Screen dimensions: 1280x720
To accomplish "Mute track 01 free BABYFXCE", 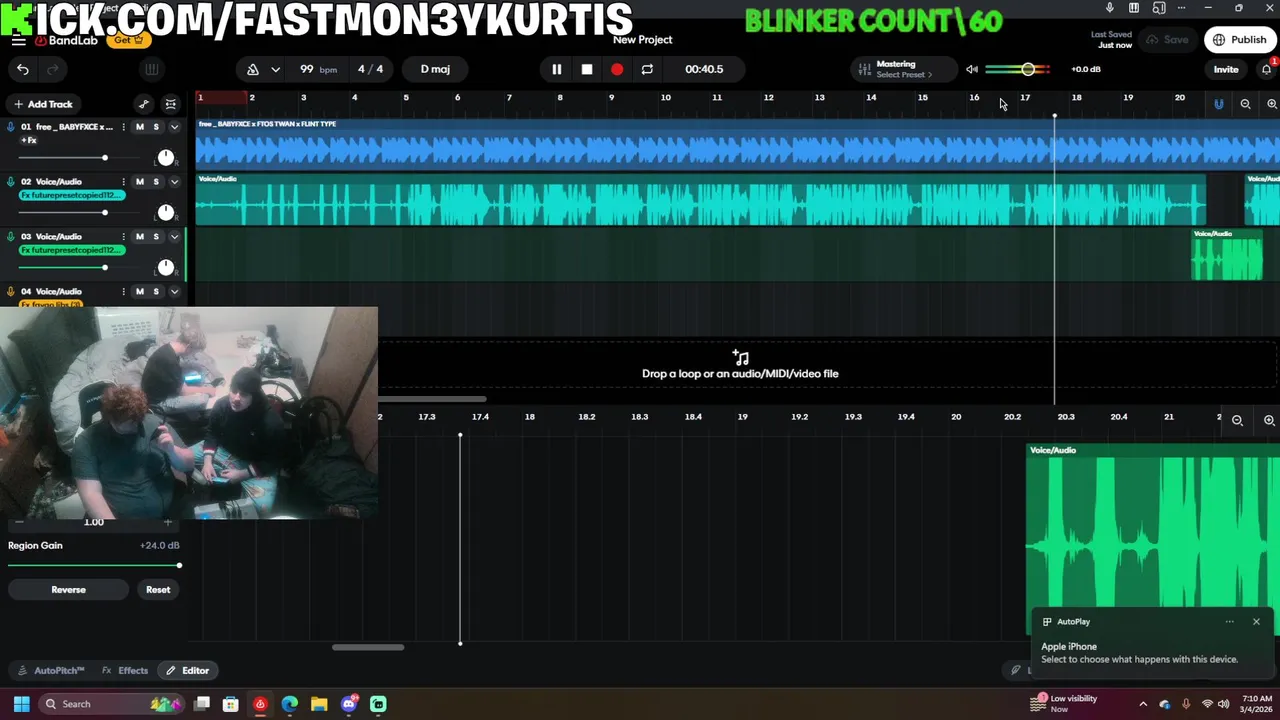I will coord(139,127).
